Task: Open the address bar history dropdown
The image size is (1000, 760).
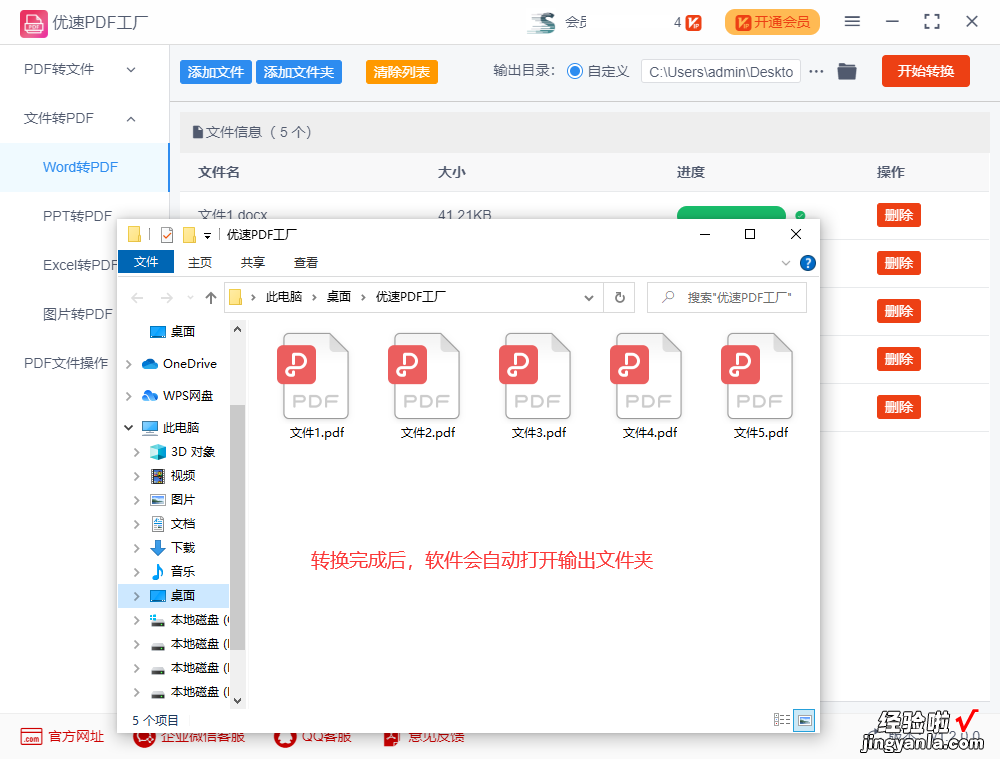Action: pyautogui.click(x=589, y=297)
